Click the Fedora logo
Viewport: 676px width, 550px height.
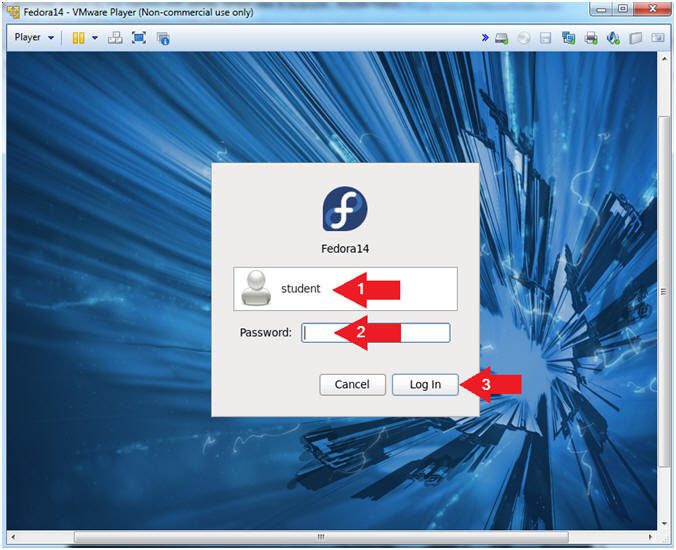pyautogui.click(x=345, y=209)
